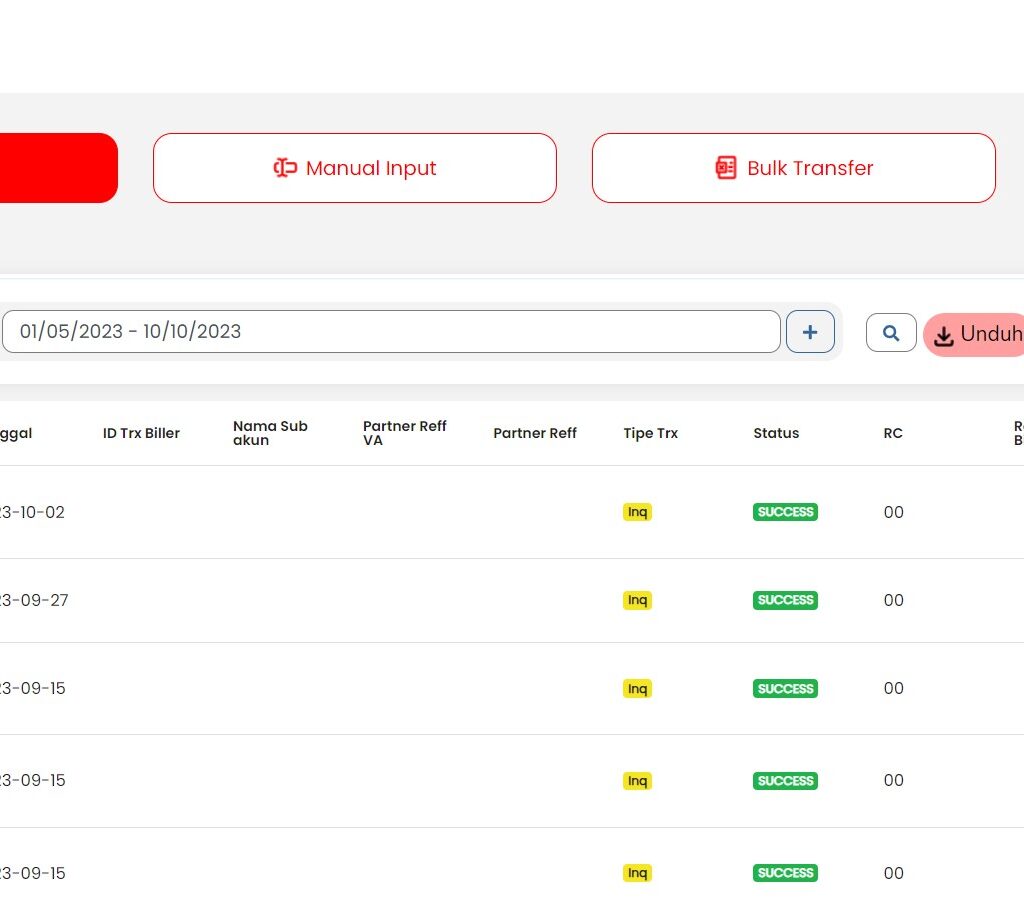Click the Status column header

tap(776, 433)
